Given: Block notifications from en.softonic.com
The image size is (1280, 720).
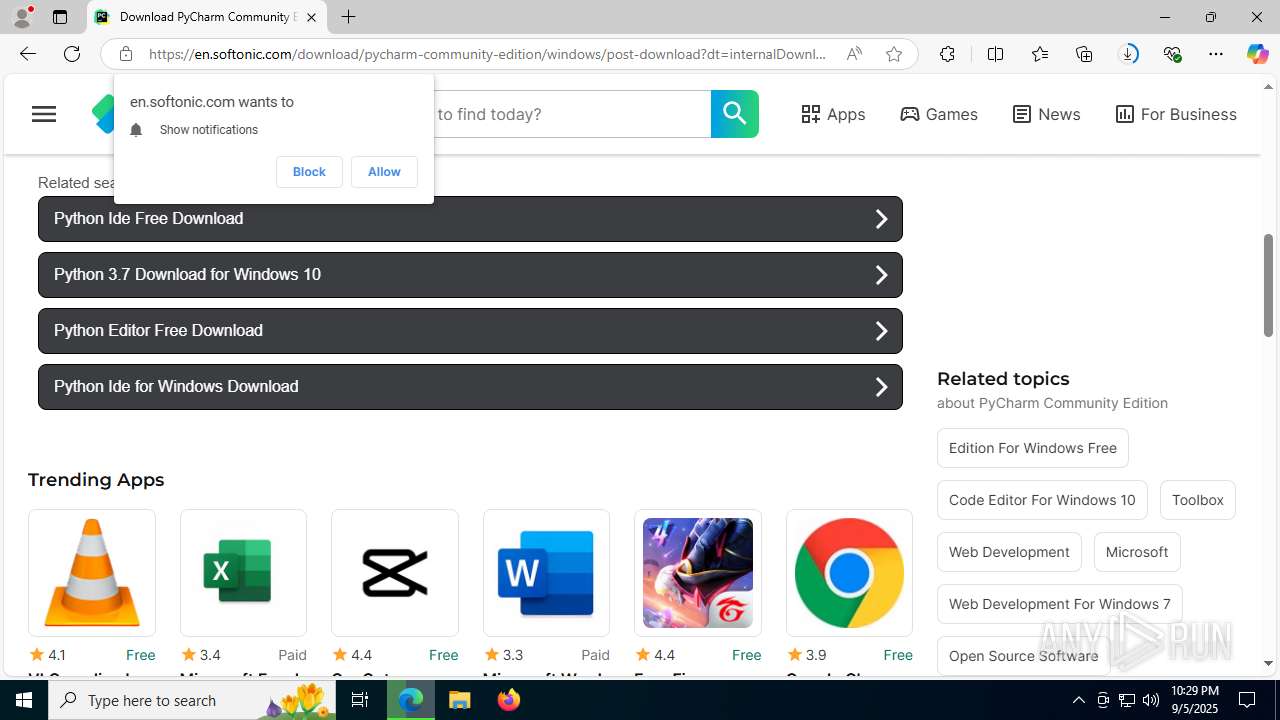Looking at the screenshot, I should point(309,172).
